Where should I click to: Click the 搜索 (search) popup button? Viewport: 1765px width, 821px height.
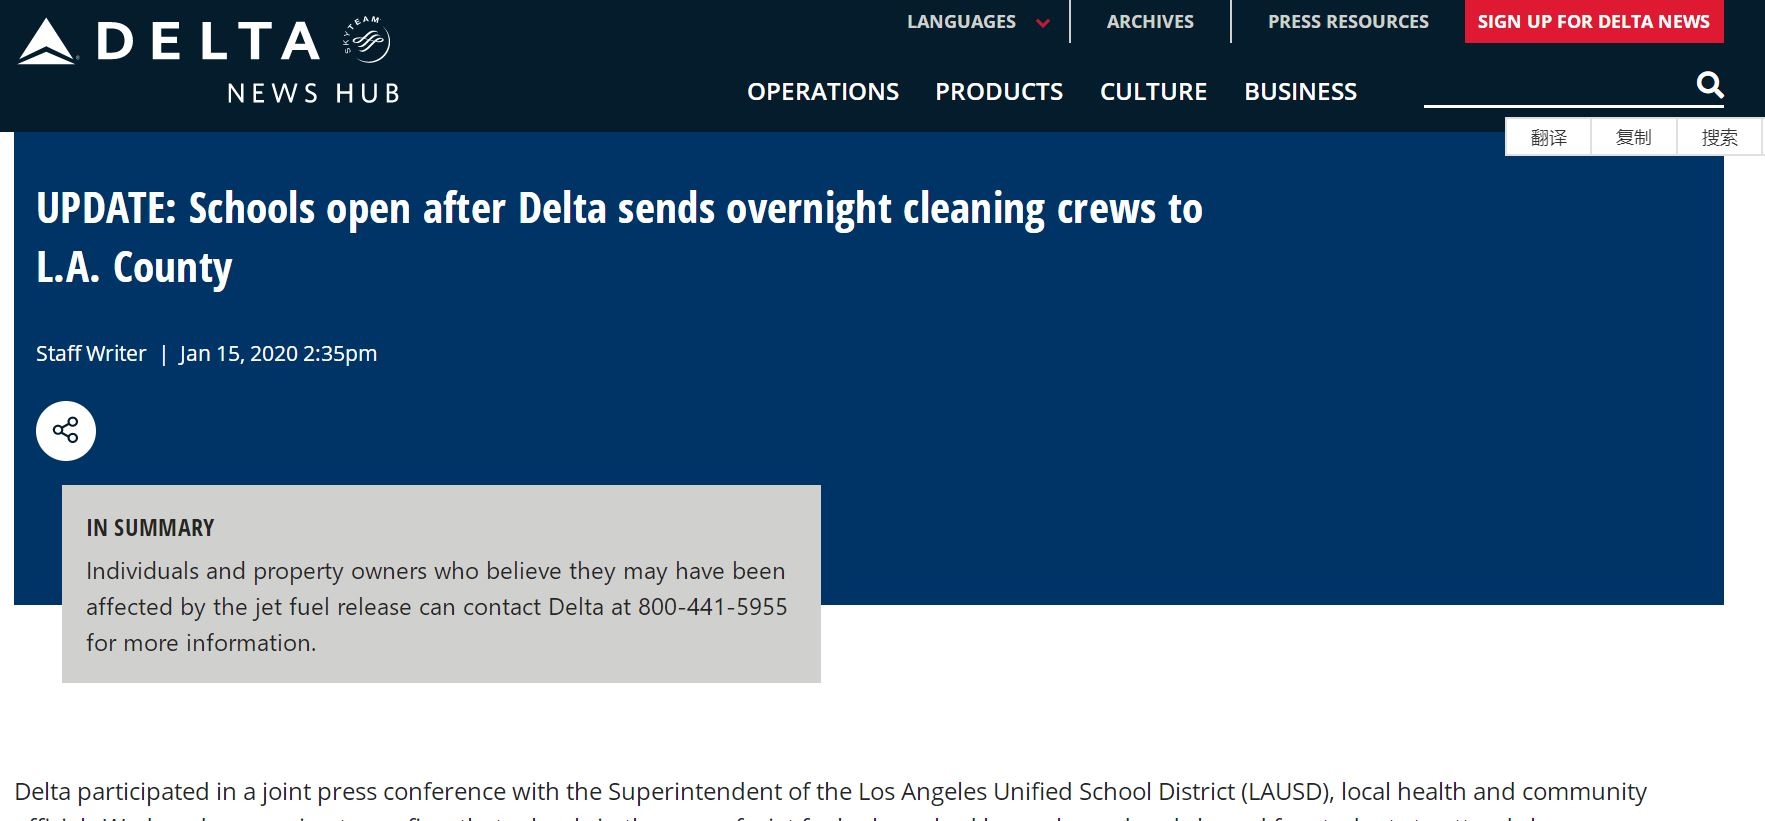(x=1719, y=137)
